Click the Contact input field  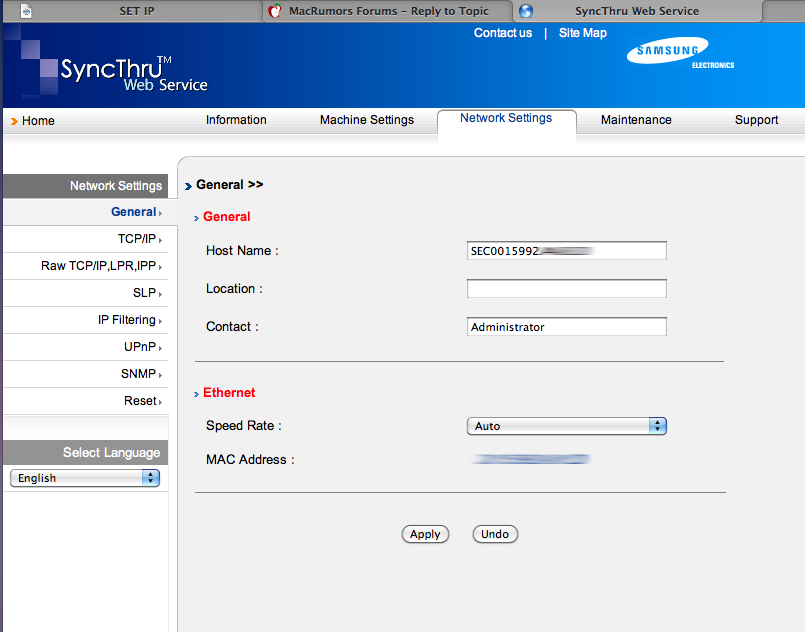(x=566, y=327)
